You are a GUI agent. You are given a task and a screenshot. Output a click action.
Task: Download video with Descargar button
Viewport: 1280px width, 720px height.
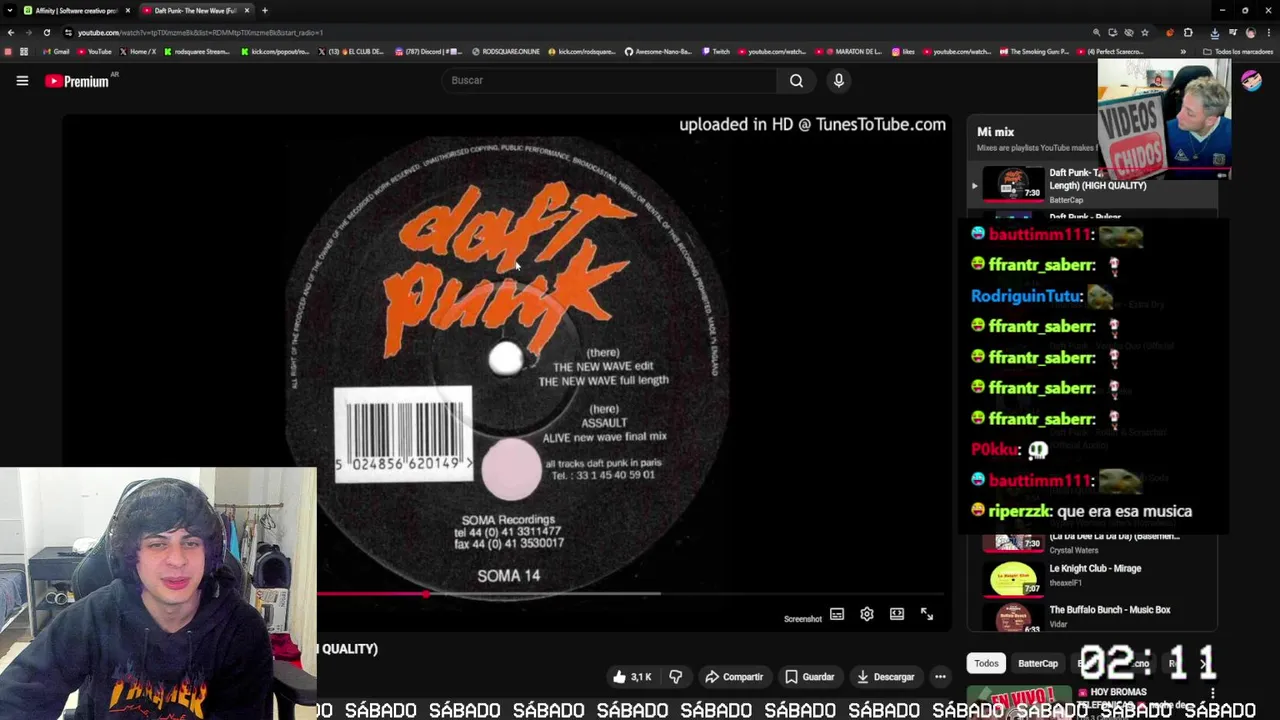885,677
